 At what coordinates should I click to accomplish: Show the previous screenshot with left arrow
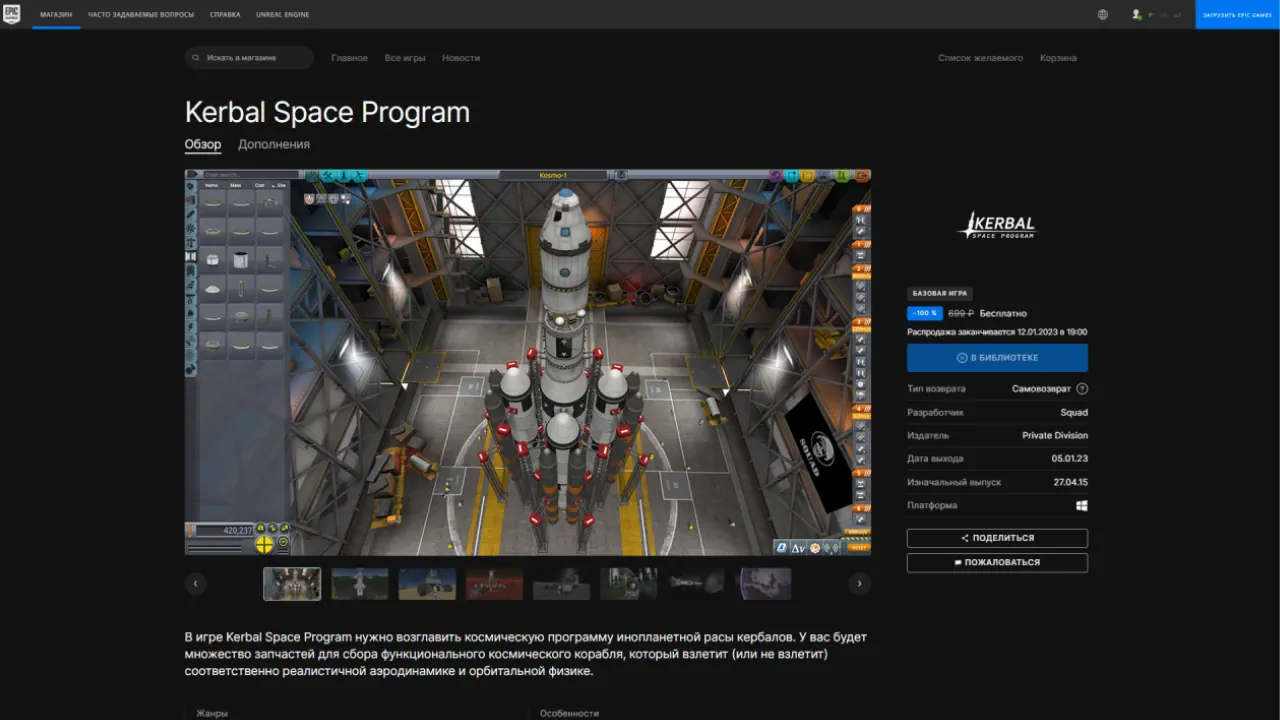coord(196,584)
